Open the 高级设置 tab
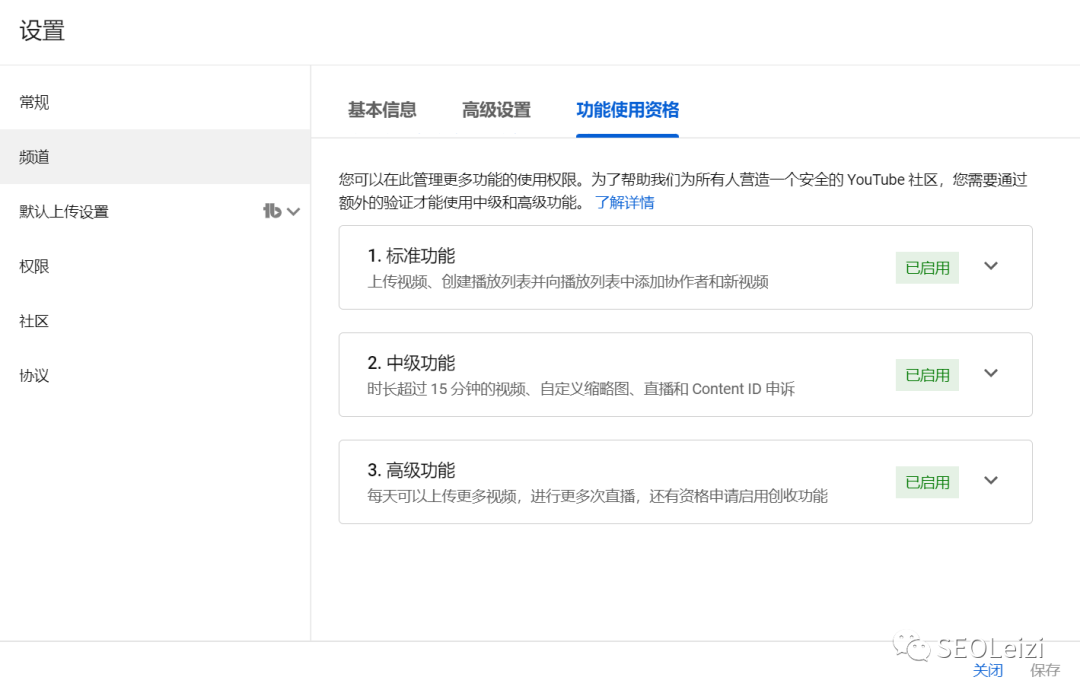Image resolution: width=1080 pixels, height=693 pixels. [496, 110]
